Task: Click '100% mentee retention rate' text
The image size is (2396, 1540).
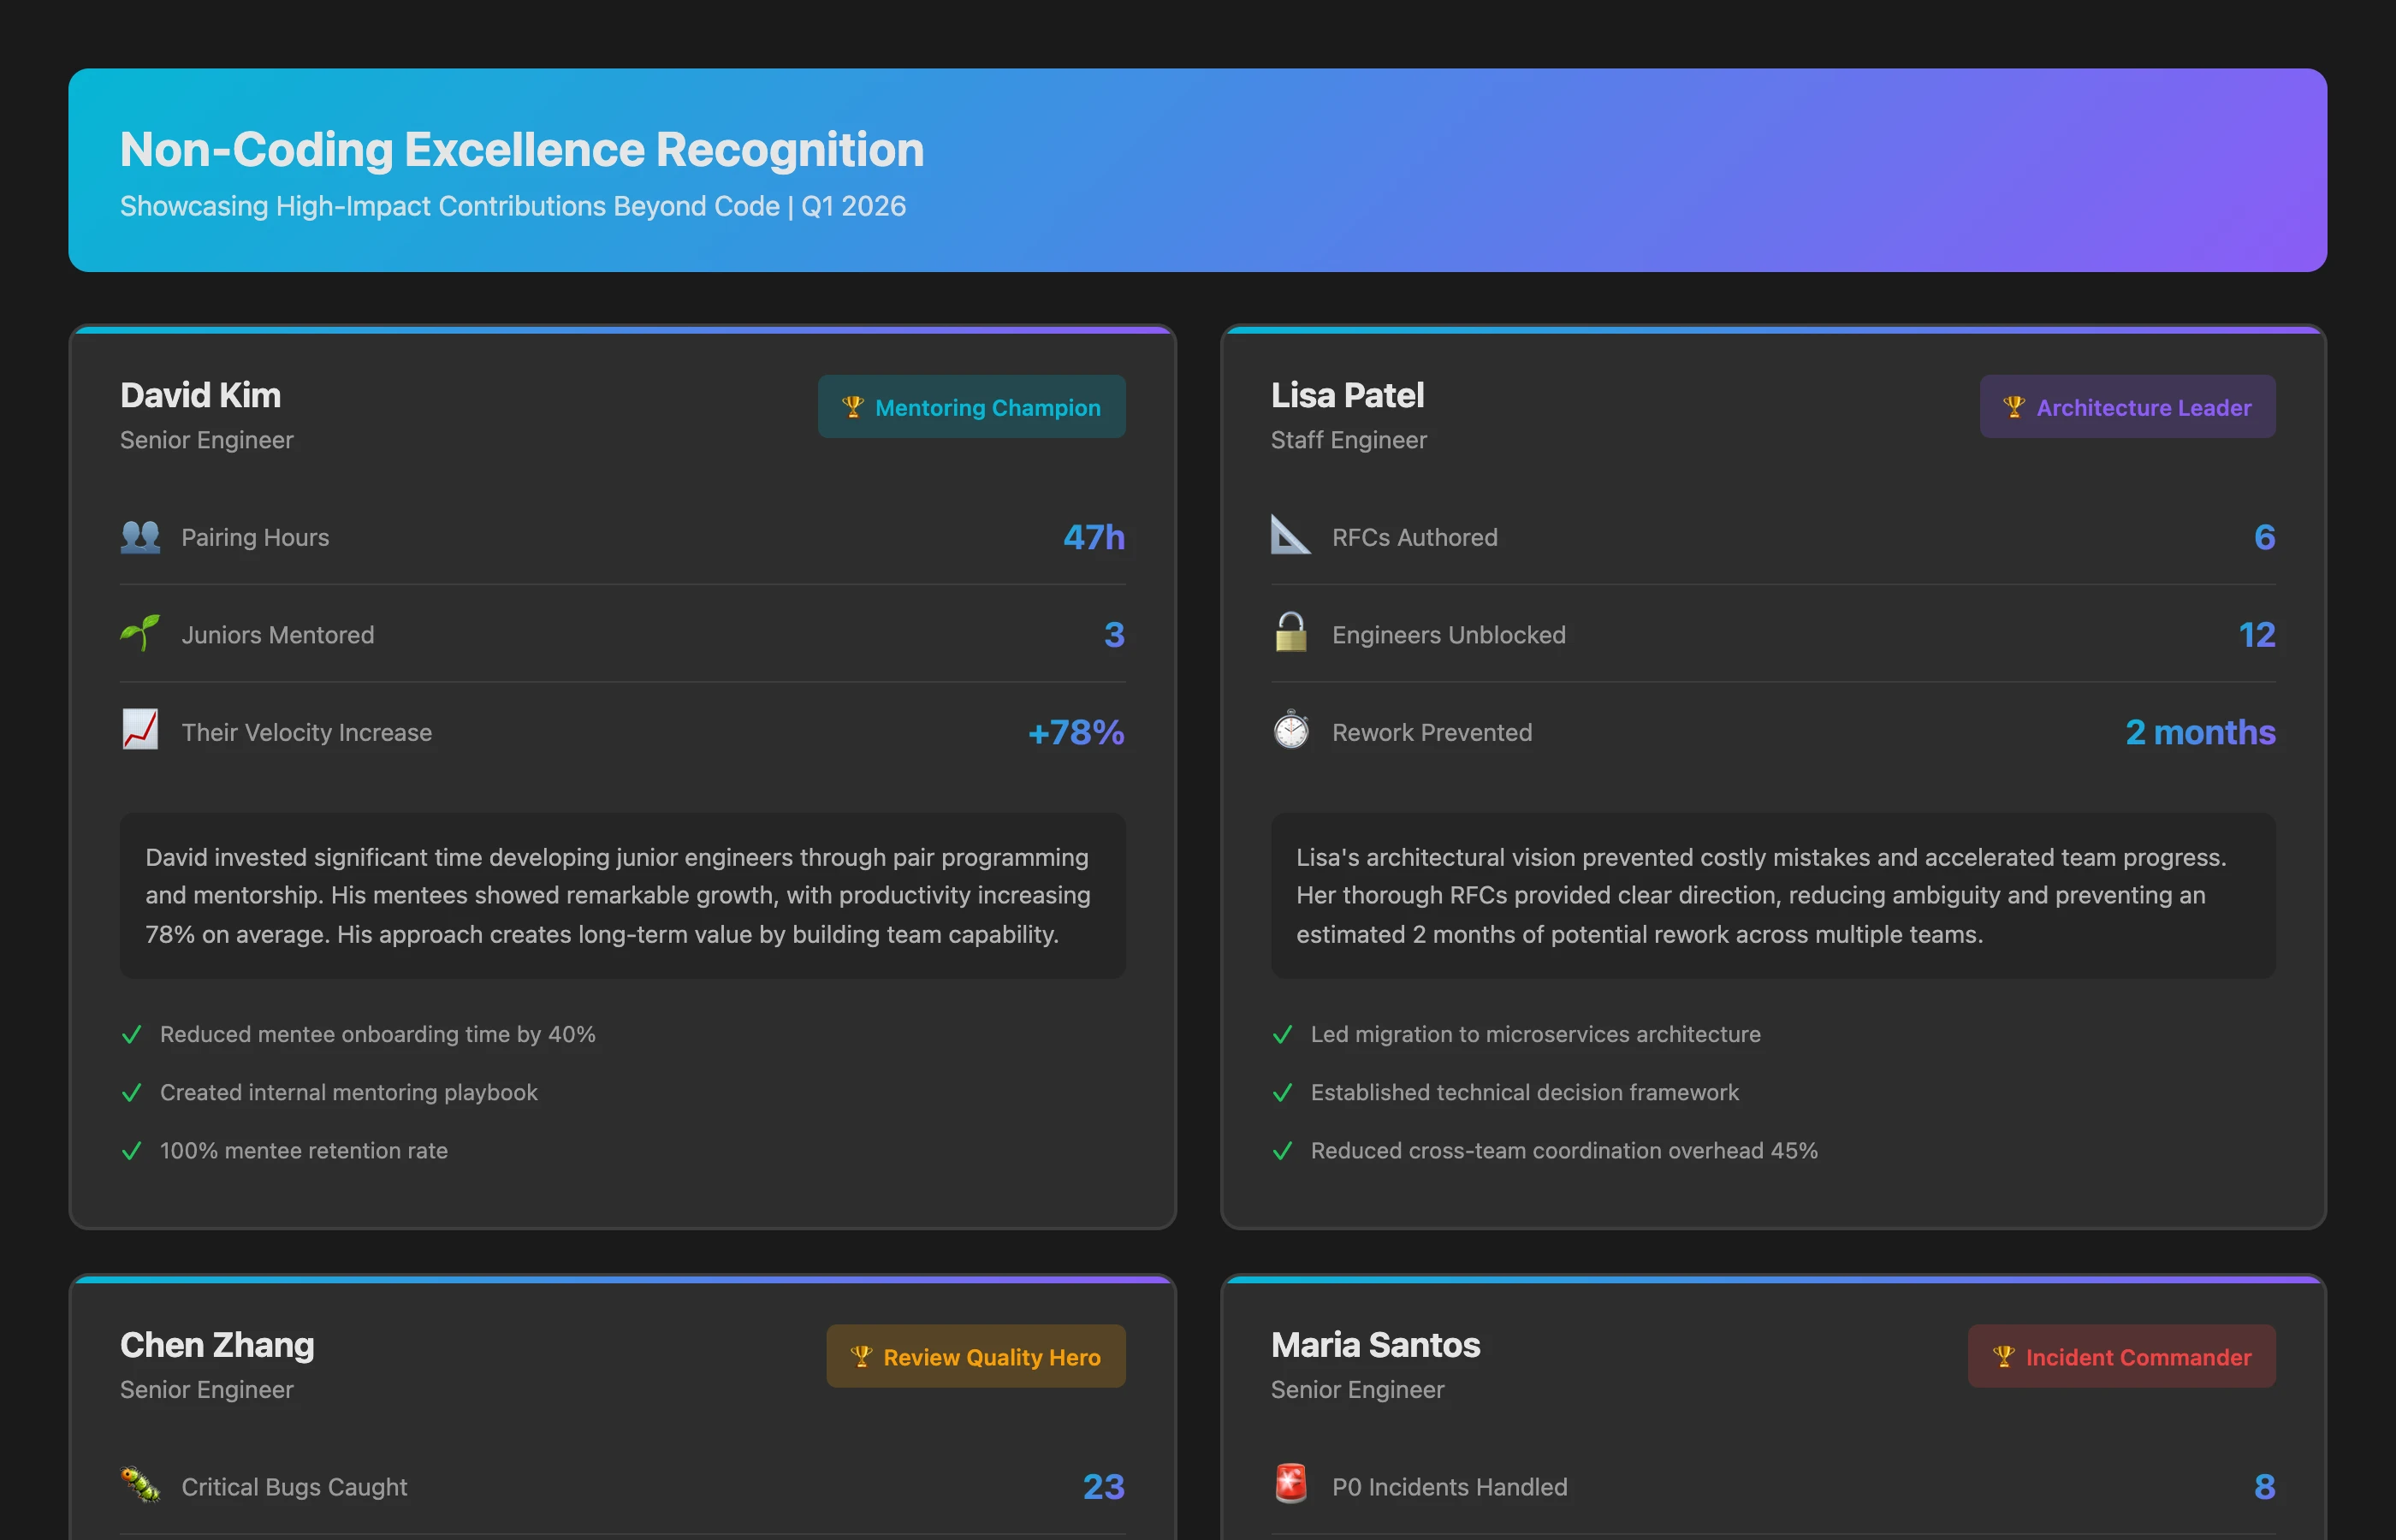Action: 303,1150
